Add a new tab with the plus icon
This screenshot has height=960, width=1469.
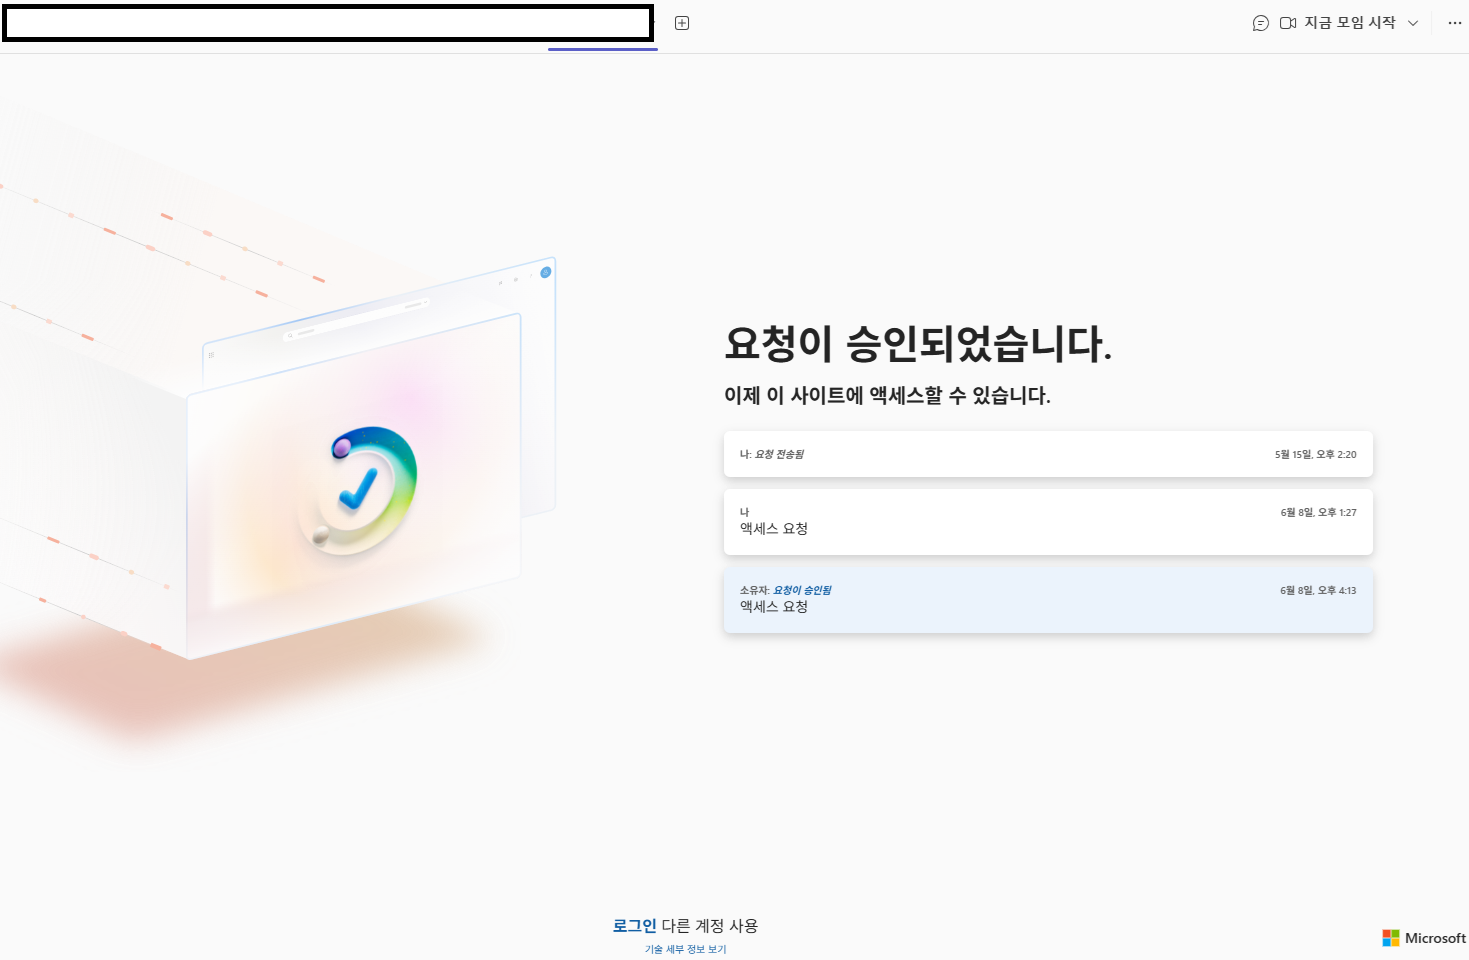[682, 23]
